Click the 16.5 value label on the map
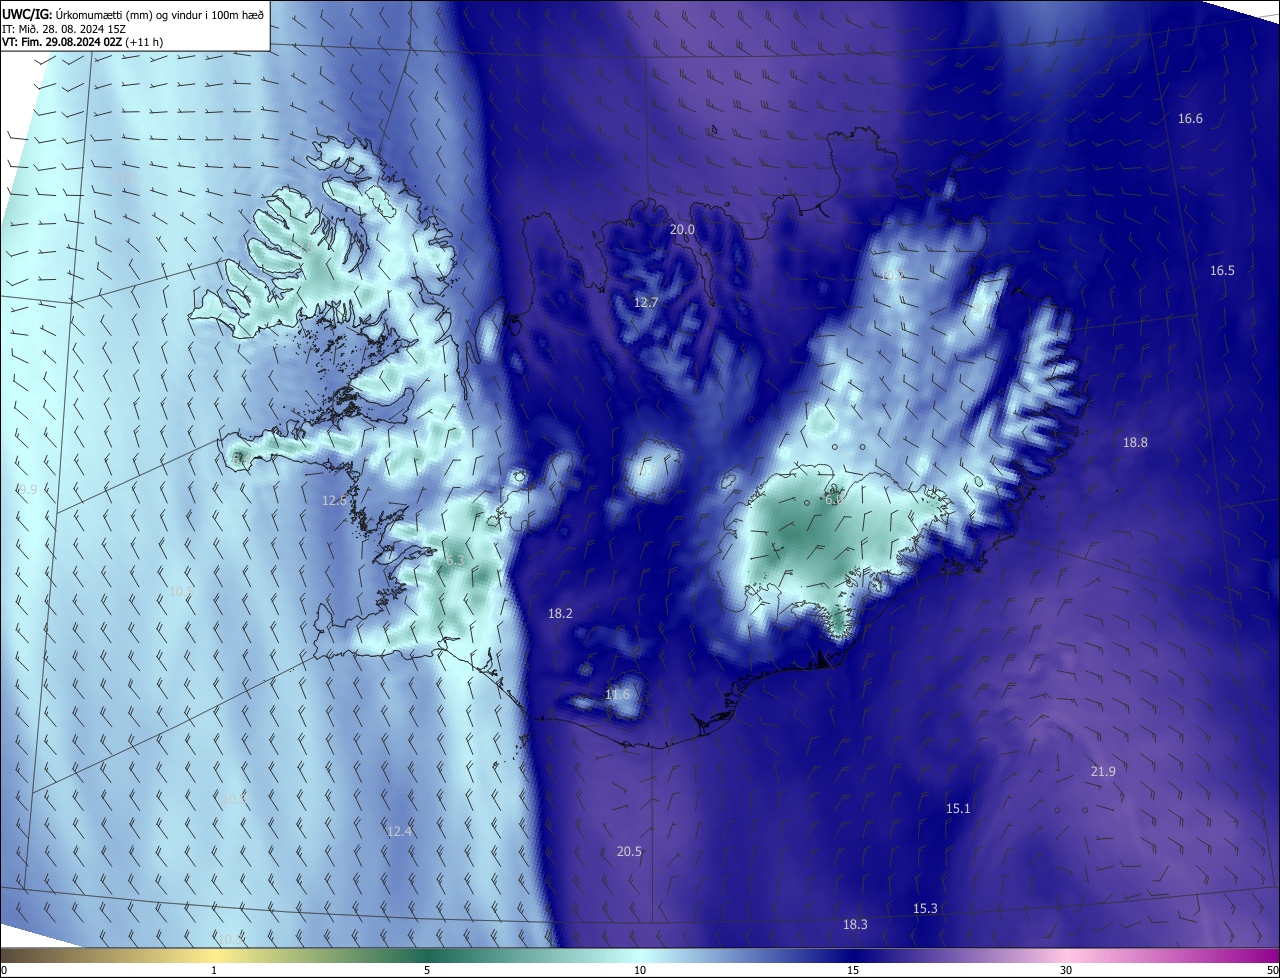The image size is (1280, 978). (x=1222, y=271)
